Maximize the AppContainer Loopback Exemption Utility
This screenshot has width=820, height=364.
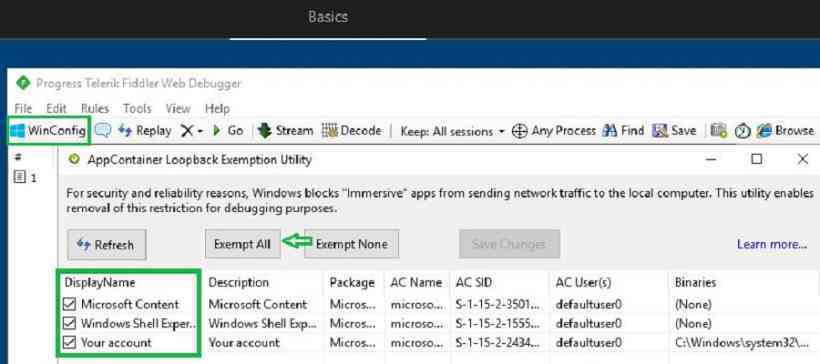[x=756, y=159]
